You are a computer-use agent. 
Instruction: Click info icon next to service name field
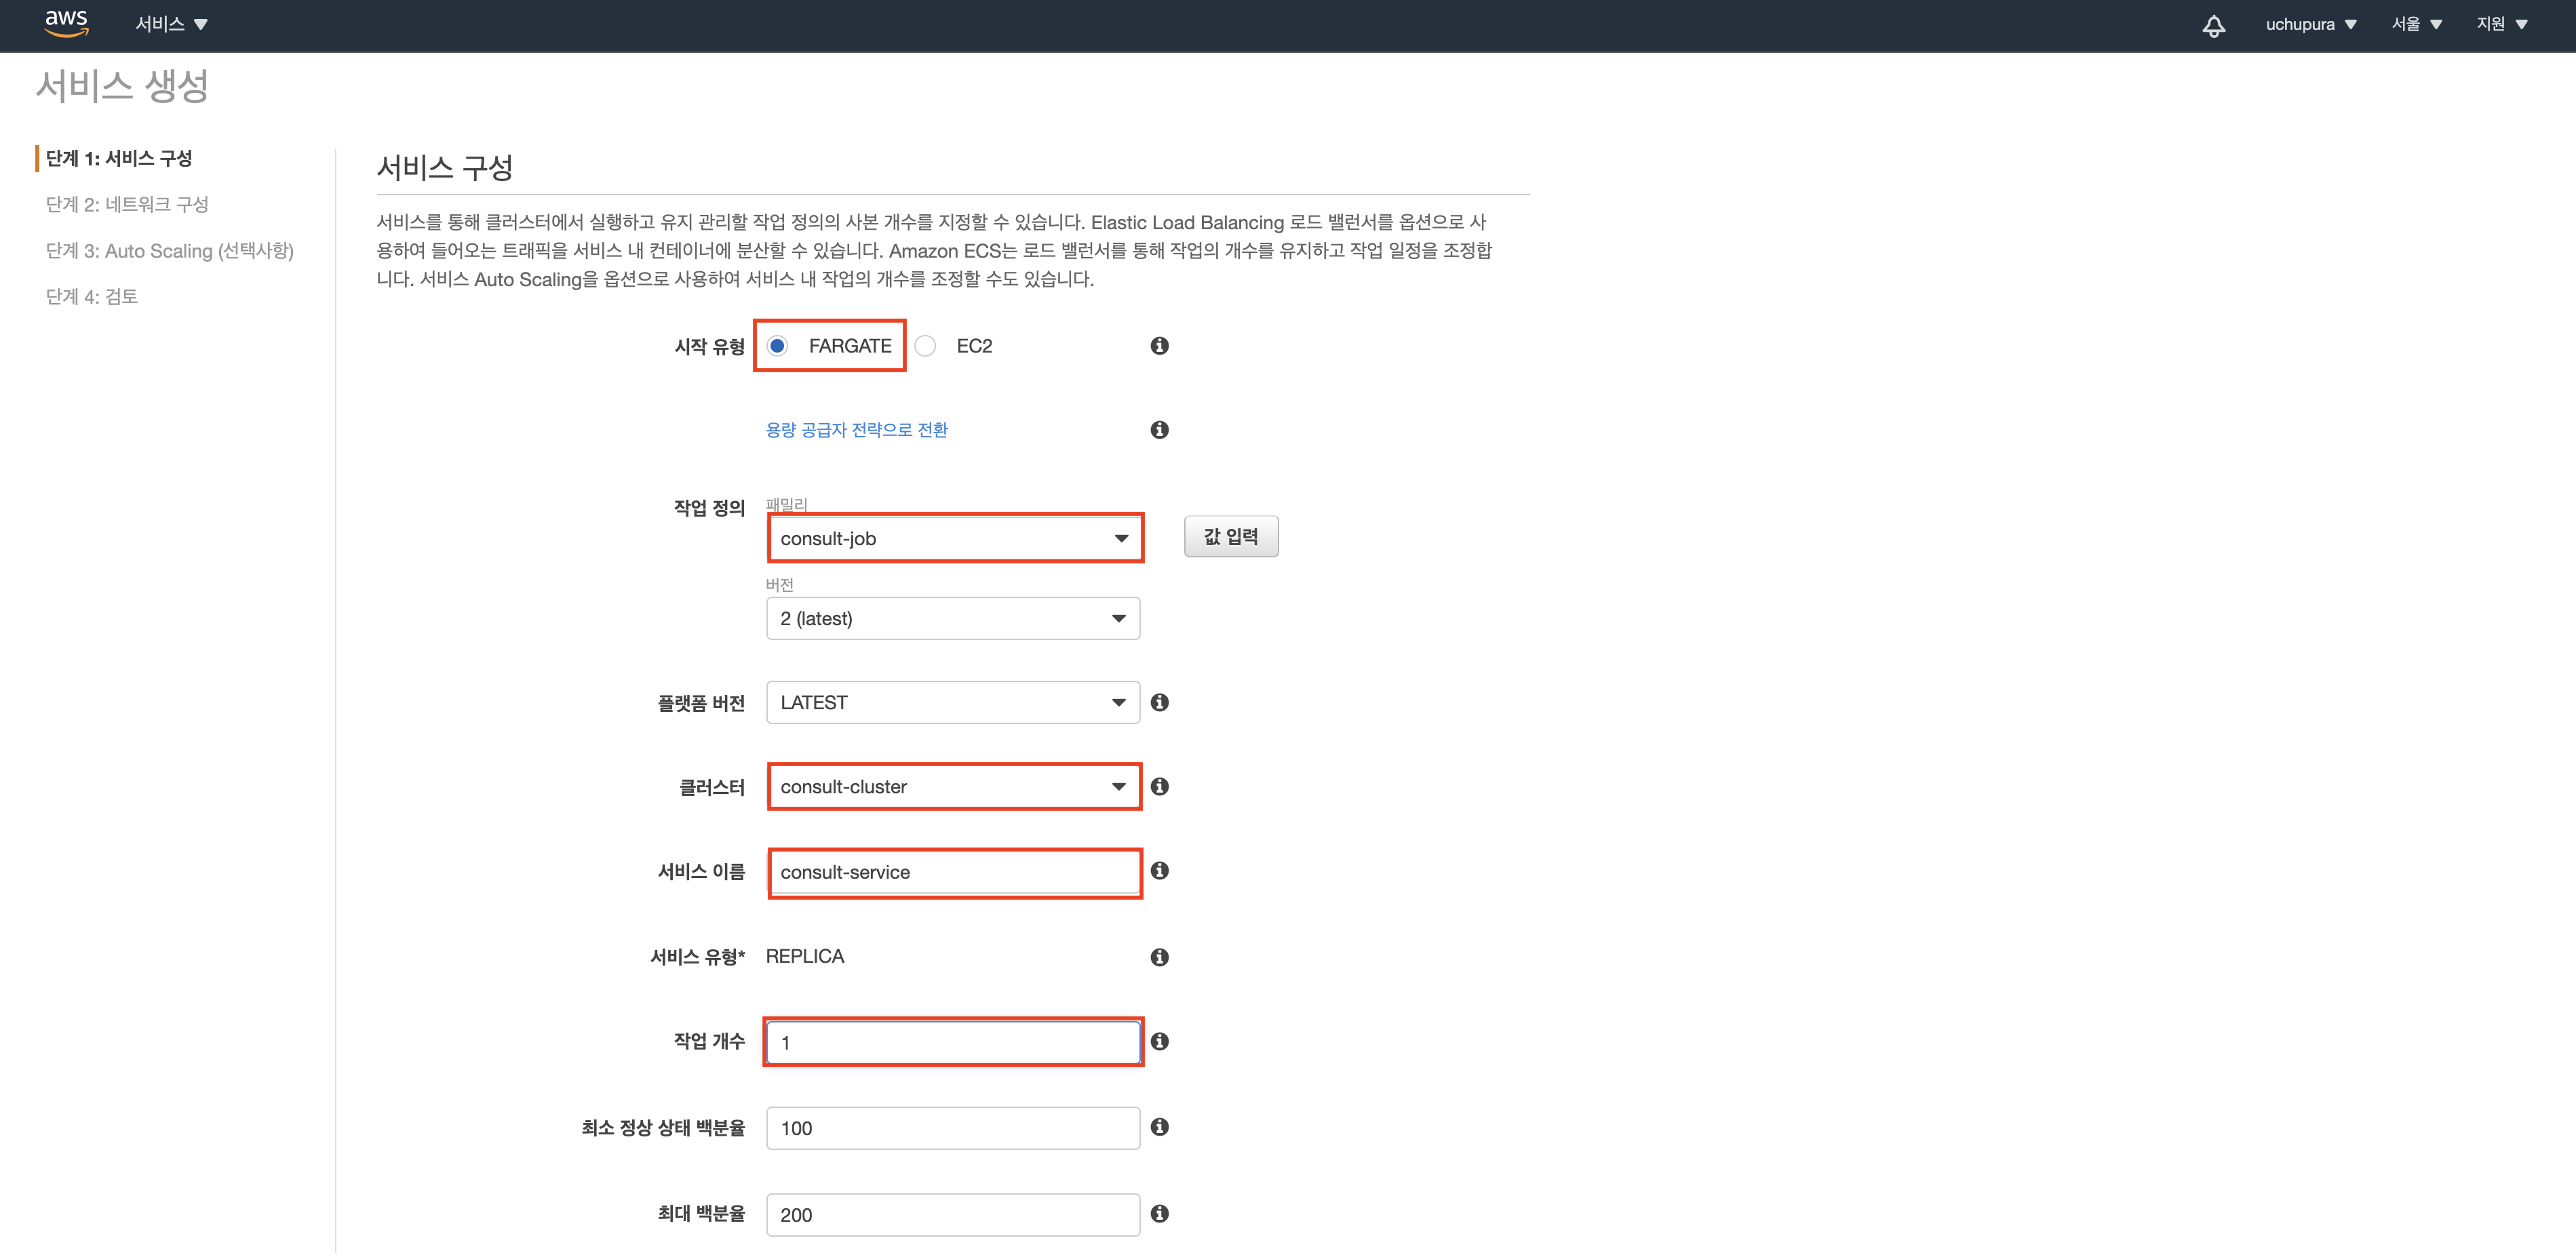(1159, 871)
